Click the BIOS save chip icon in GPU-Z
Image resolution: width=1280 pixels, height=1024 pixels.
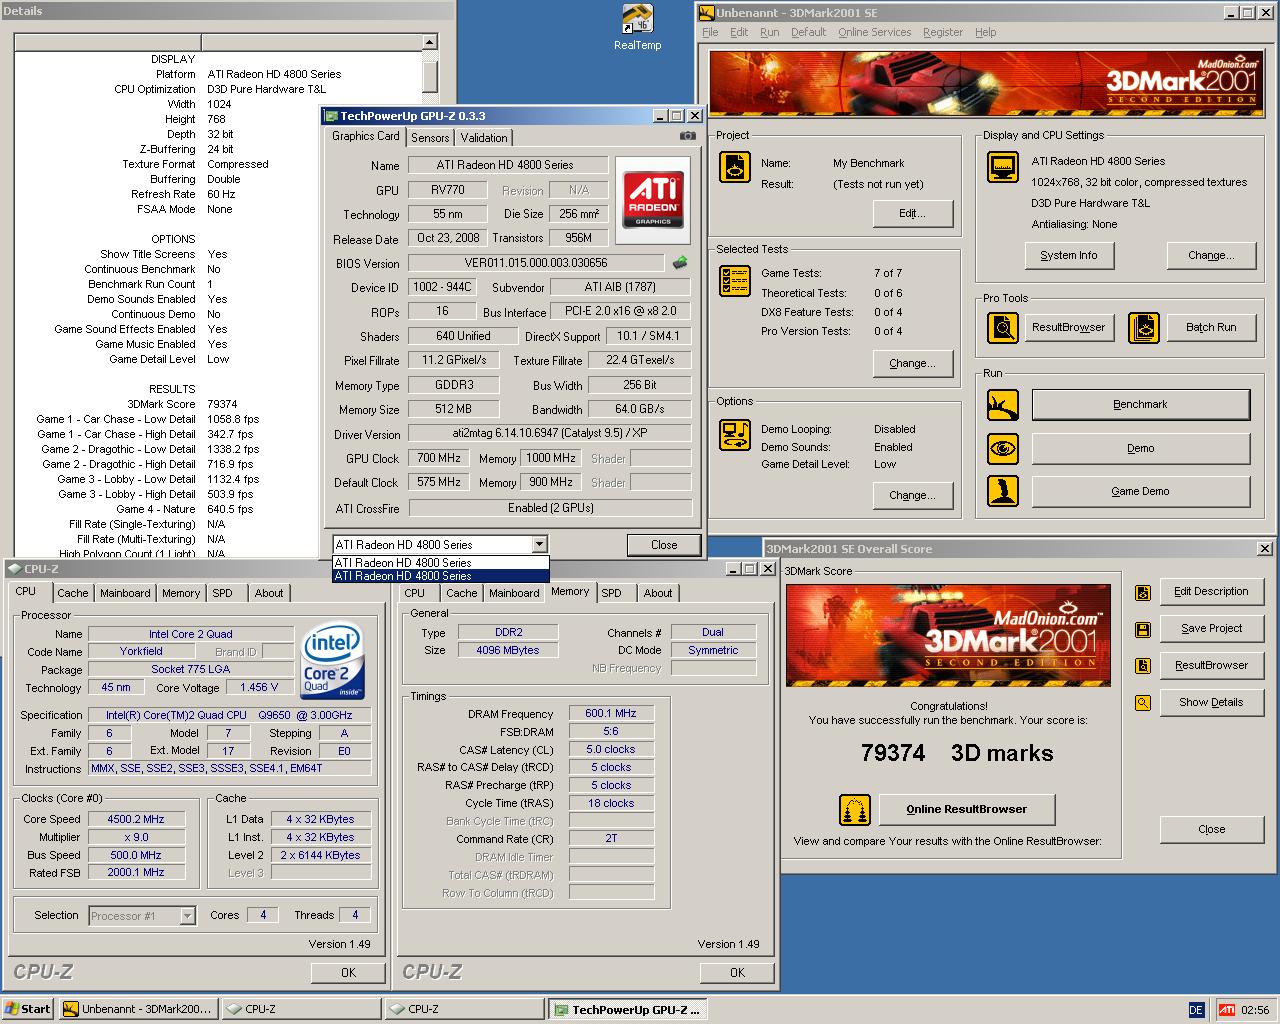tap(680, 263)
